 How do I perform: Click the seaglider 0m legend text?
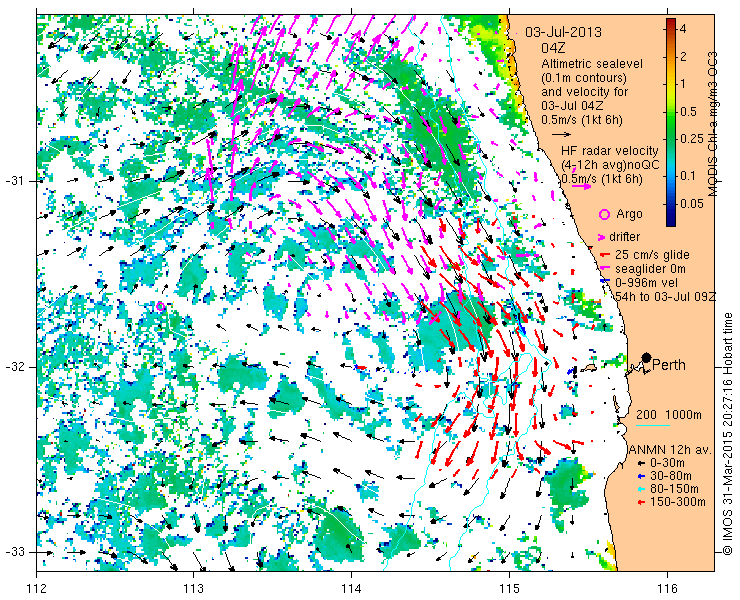click(x=650, y=269)
